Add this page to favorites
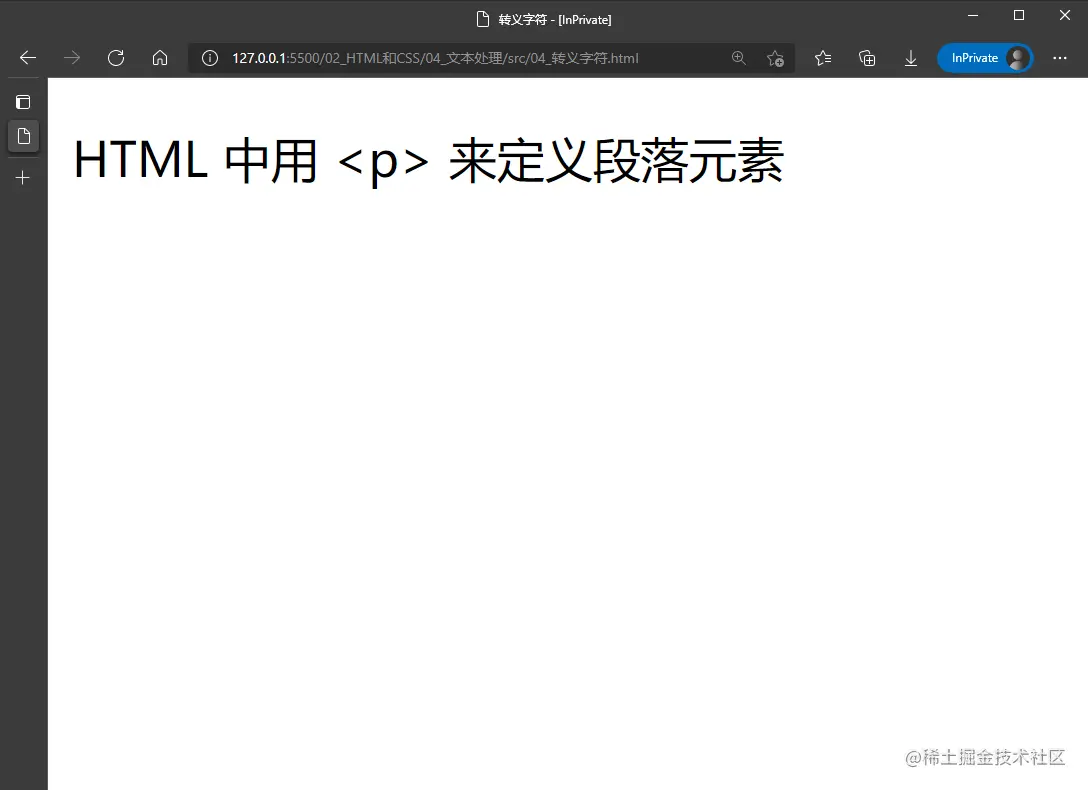The height and width of the screenshot is (790, 1088). coord(776,58)
